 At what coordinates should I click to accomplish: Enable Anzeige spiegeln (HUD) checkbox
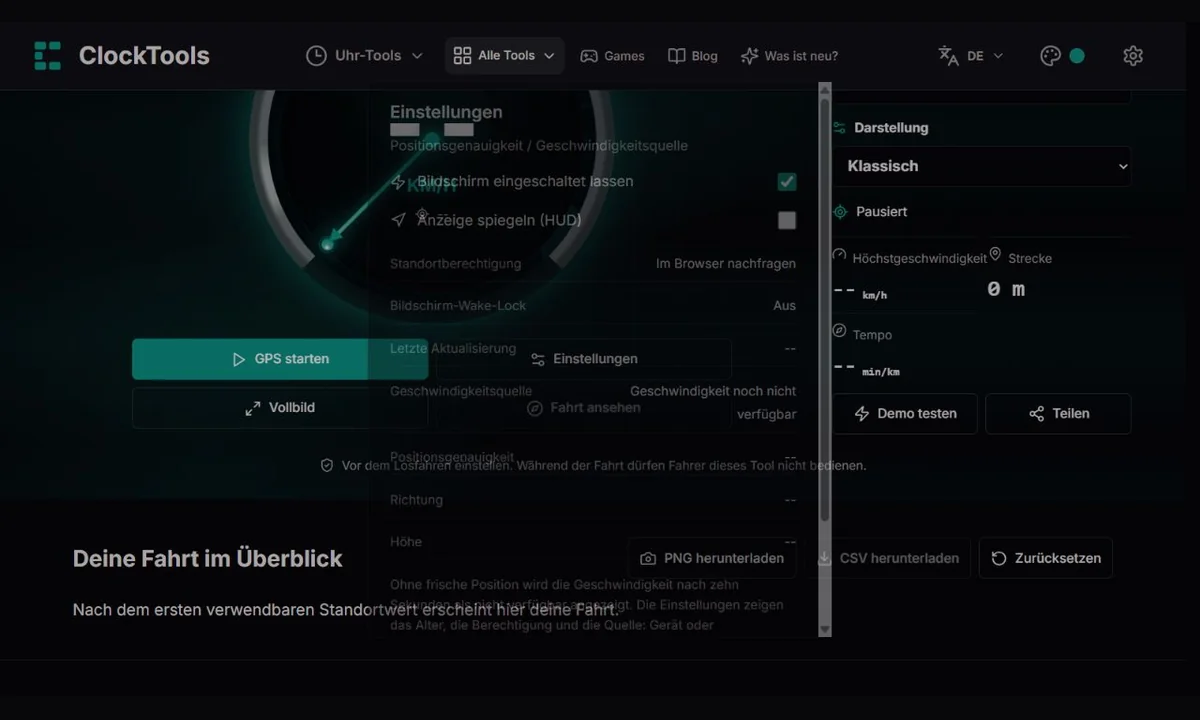coord(787,220)
